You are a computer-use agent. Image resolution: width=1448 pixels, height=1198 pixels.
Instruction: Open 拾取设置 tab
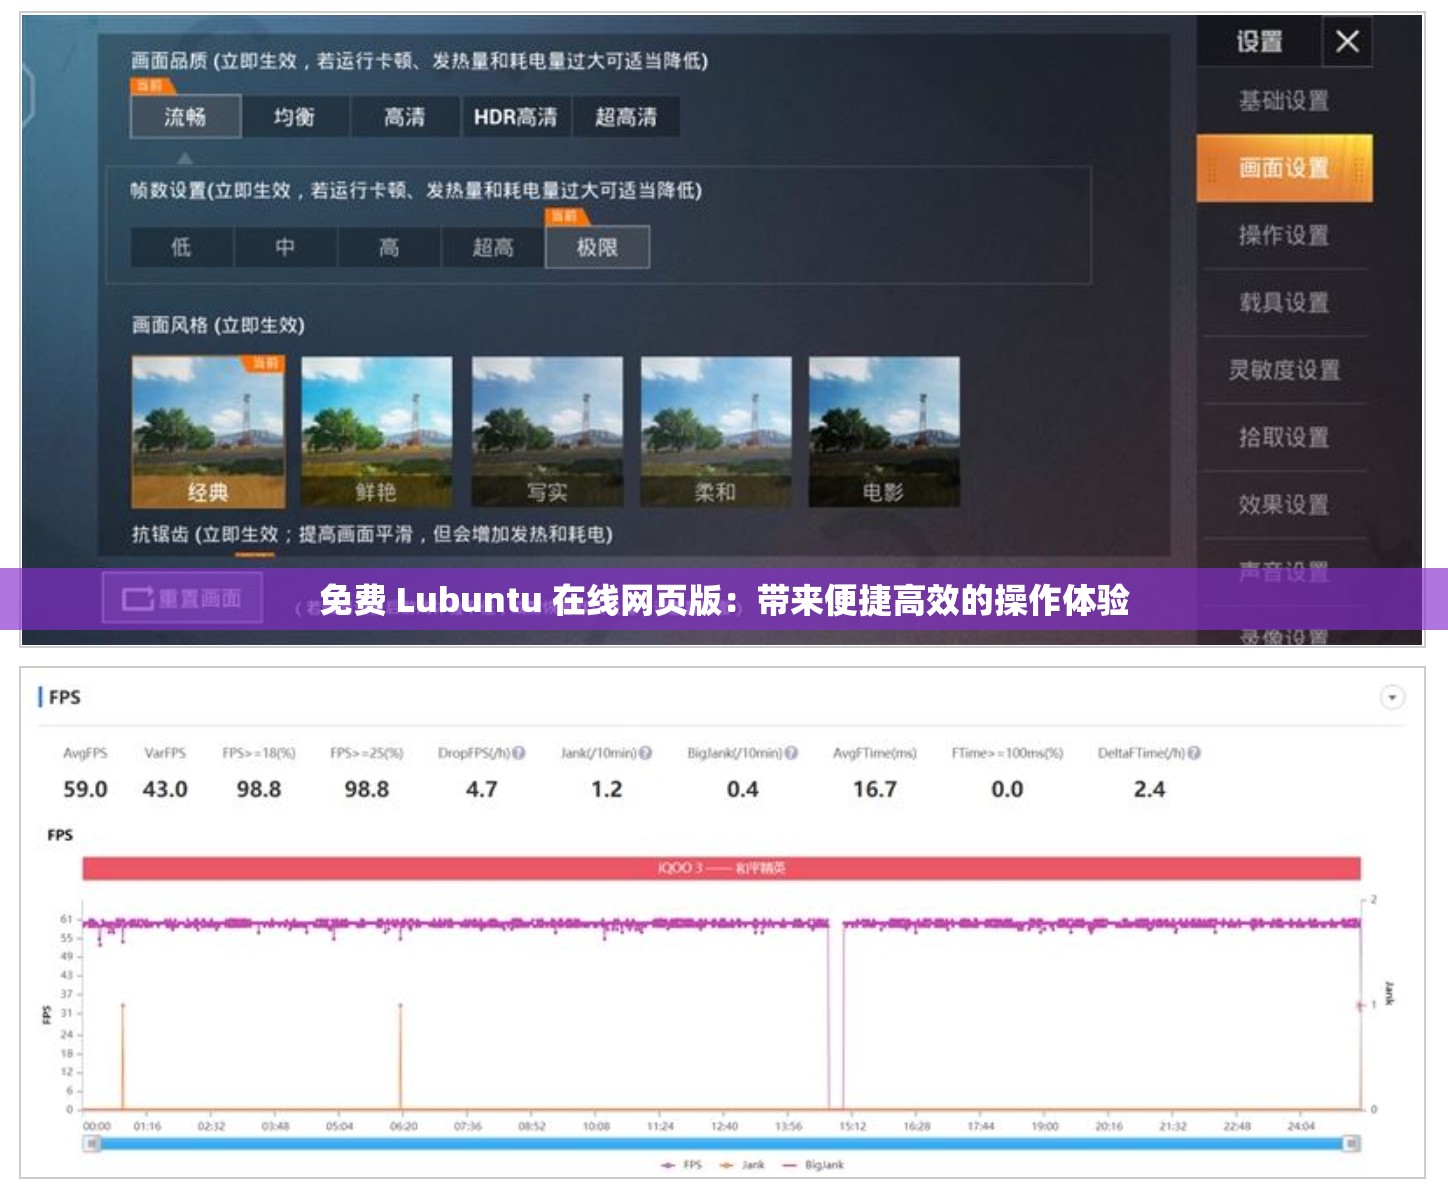coord(1284,437)
